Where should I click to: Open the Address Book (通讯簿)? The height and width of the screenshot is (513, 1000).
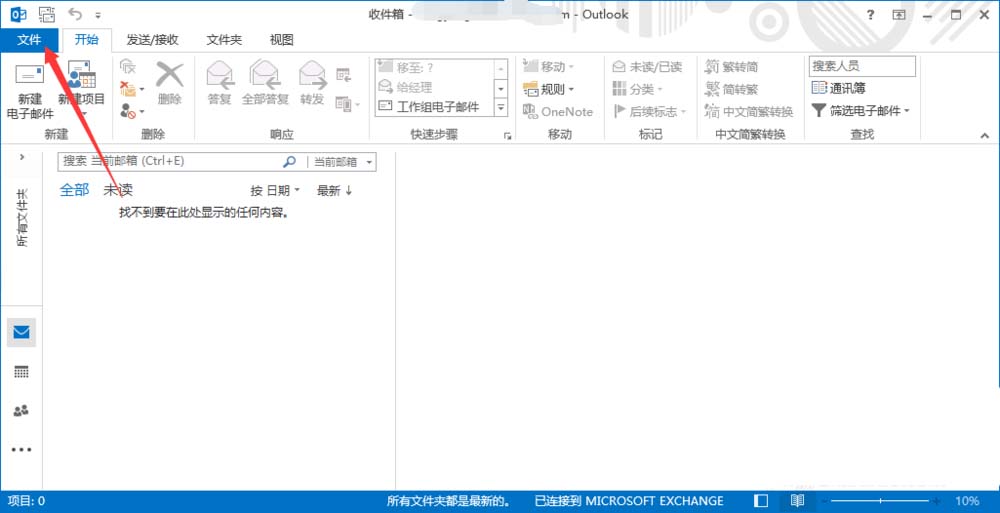[838, 88]
